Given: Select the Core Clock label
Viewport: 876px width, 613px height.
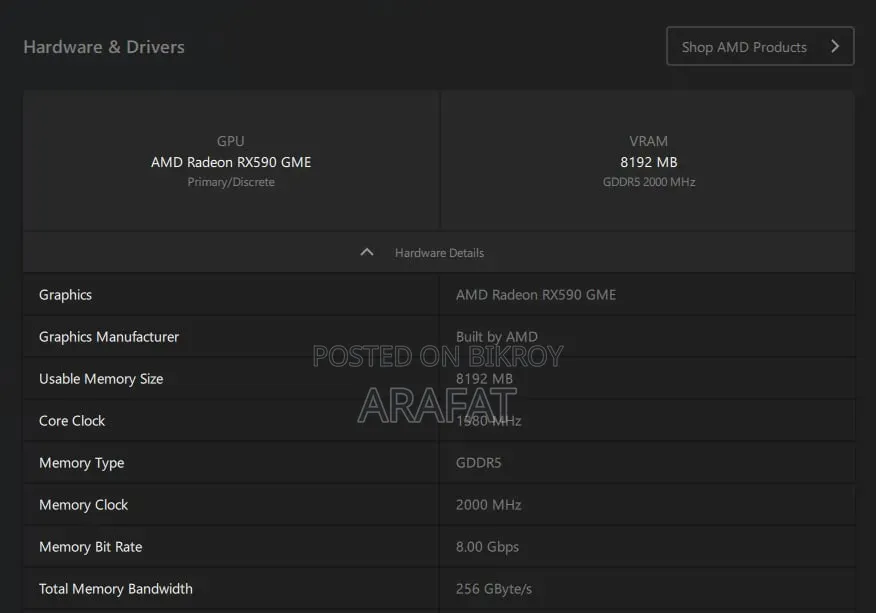Looking at the screenshot, I should tap(72, 421).
